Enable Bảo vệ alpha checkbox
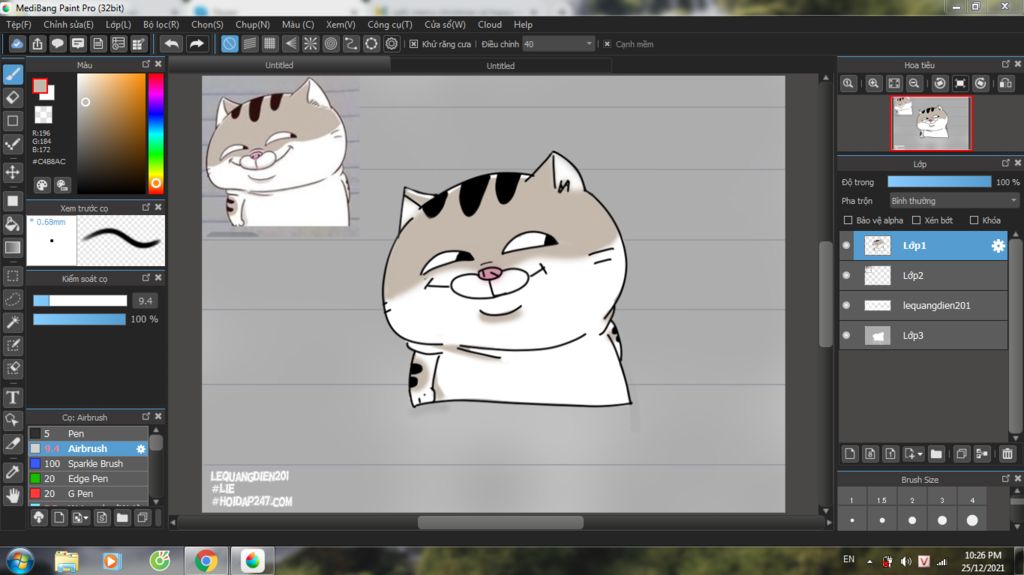The image size is (1024, 575). point(848,220)
